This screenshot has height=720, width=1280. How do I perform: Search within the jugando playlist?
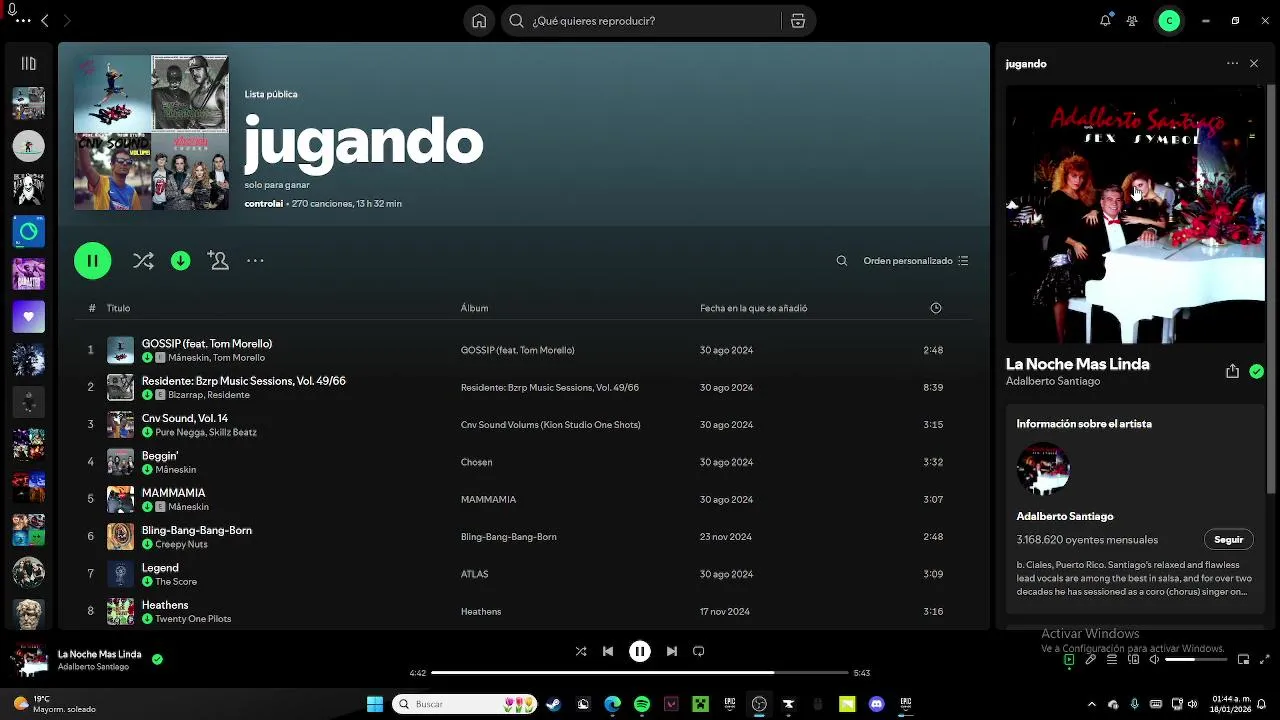(842, 261)
